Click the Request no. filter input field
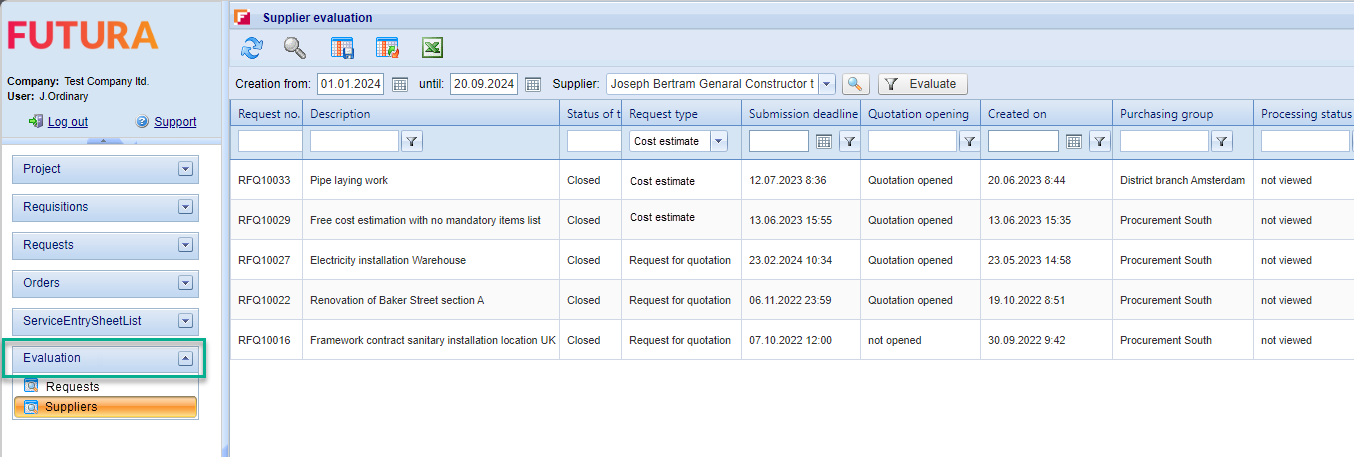This screenshot has width=1354, height=457. point(269,142)
